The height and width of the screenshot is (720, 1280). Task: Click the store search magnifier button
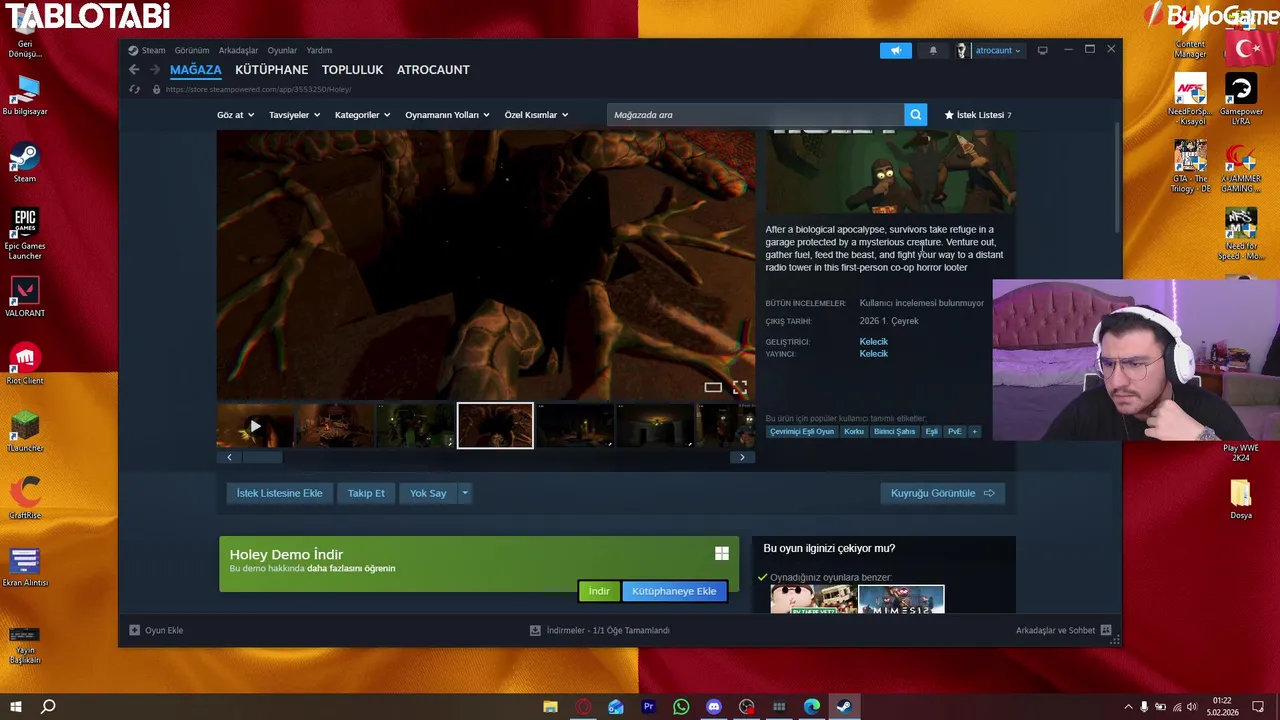(915, 115)
